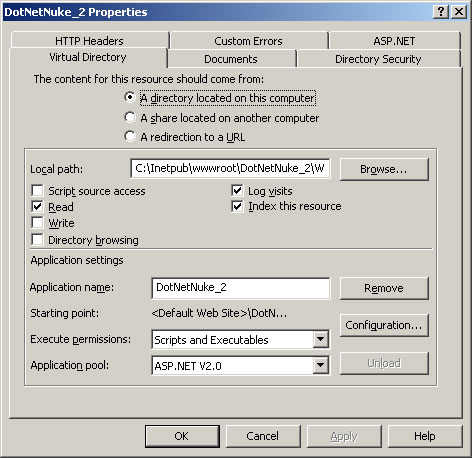Enable the Write permission checkbox
Screen dimensions: 472x458
click(x=37, y=223)
